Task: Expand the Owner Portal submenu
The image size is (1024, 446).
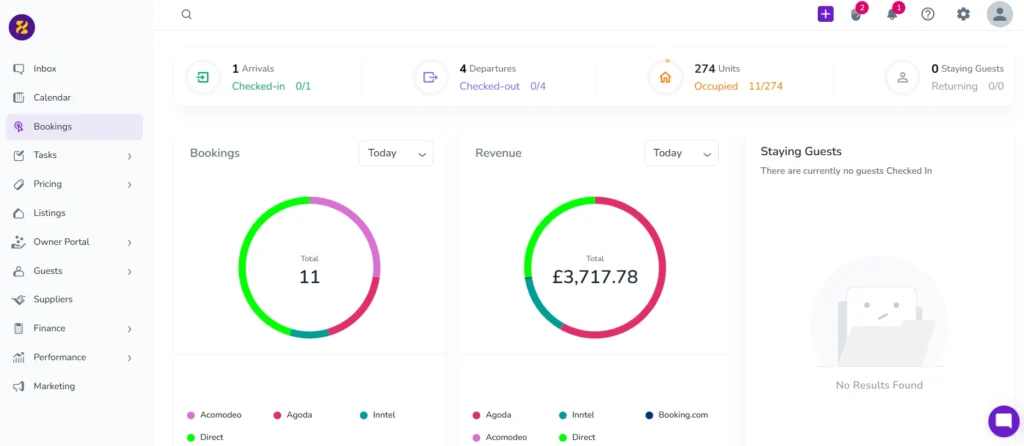Action: point(129,242)
